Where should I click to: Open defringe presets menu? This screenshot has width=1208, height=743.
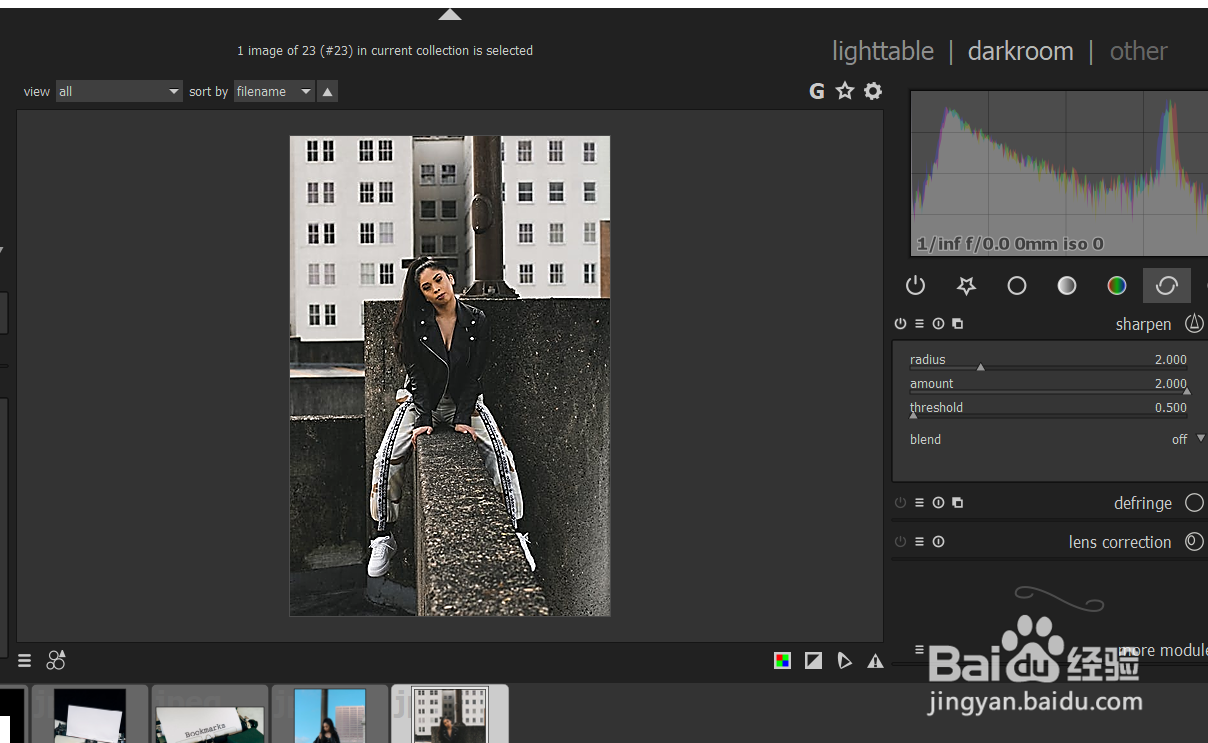(x=919, y=503)
